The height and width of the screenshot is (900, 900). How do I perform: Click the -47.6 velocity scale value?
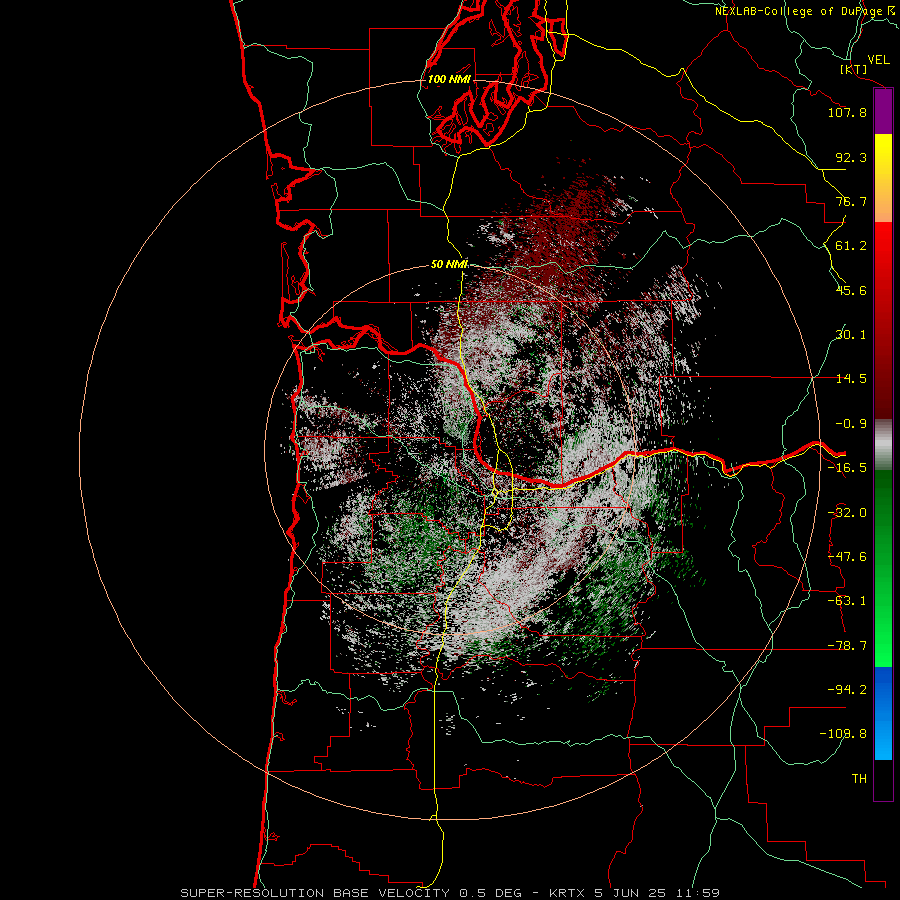(x=847, y=557)
